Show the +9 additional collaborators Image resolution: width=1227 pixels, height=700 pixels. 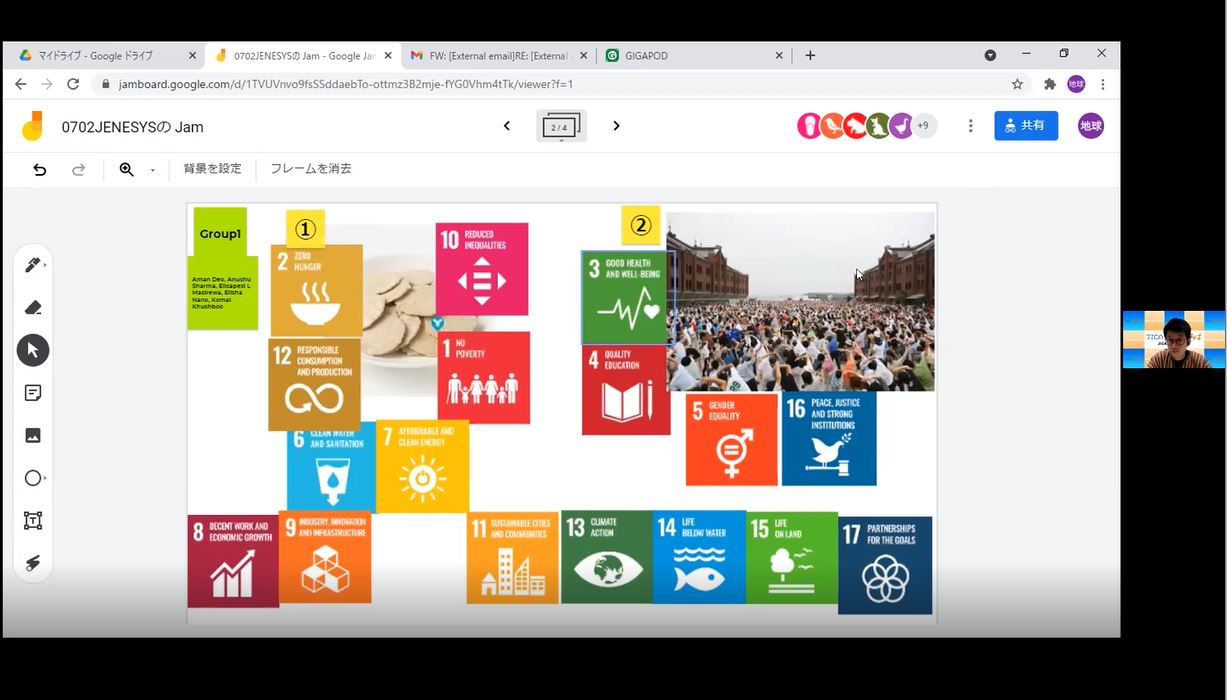(924, 126)
